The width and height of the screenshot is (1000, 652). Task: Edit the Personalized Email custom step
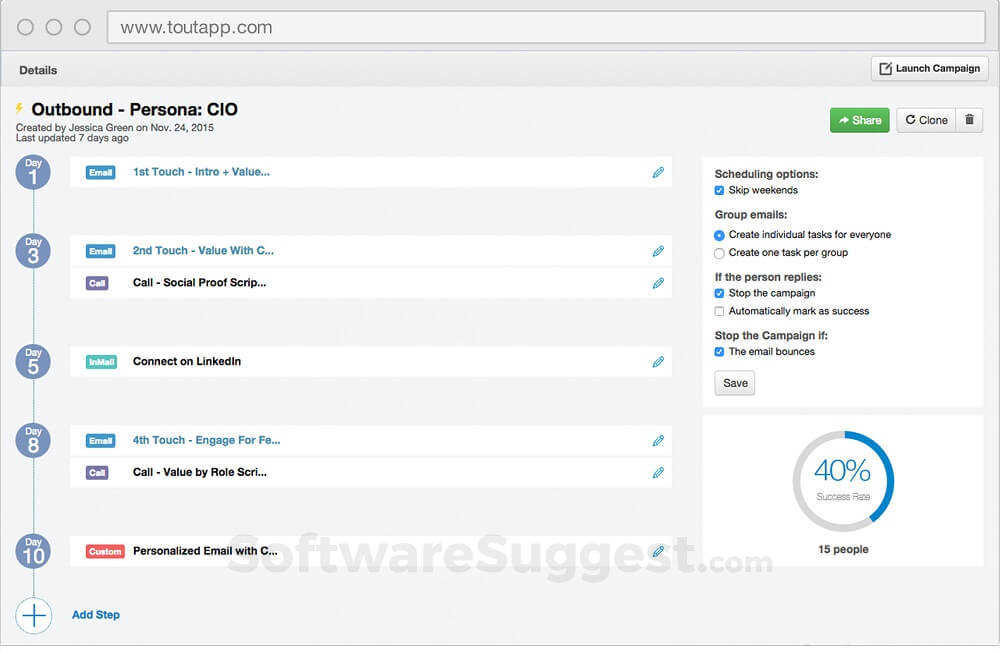pos(658,551)
